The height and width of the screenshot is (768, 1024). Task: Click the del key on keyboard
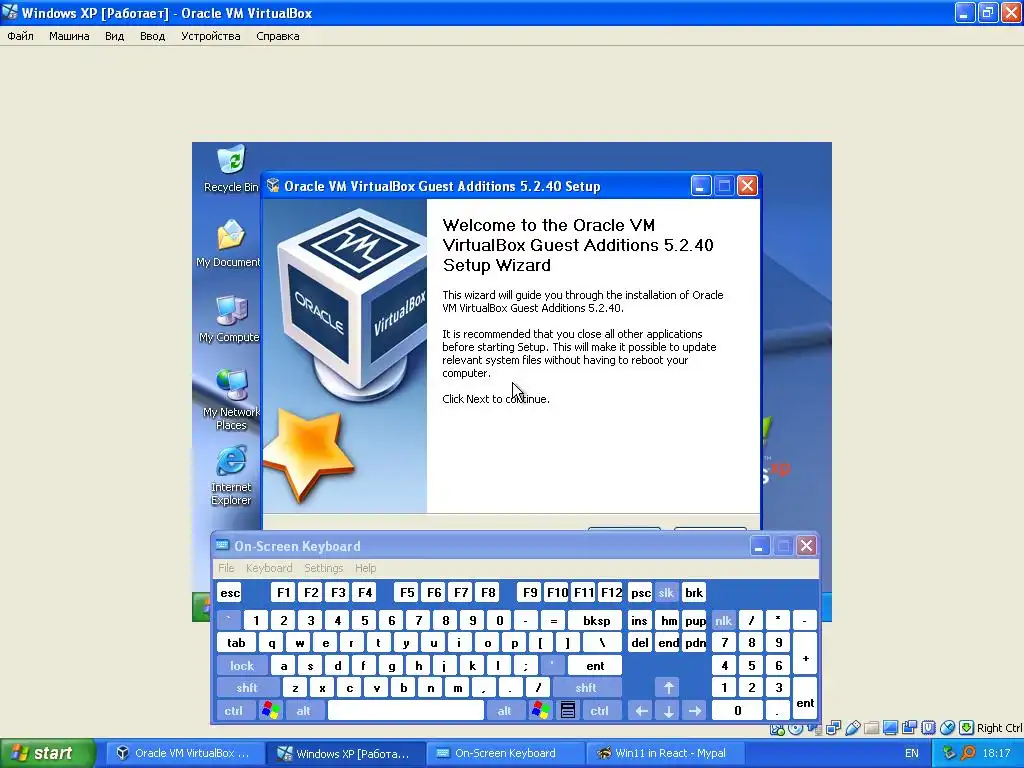(640, 643)
